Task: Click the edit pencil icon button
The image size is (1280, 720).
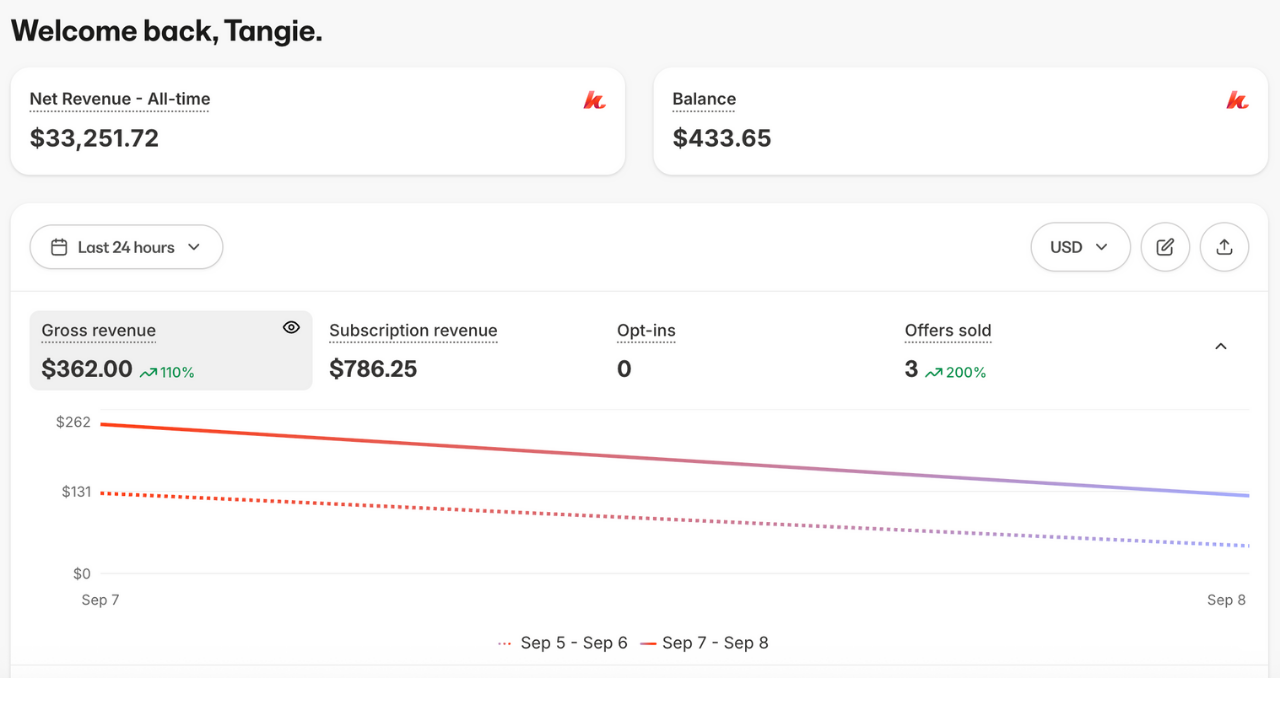Action: point(1165,247)
